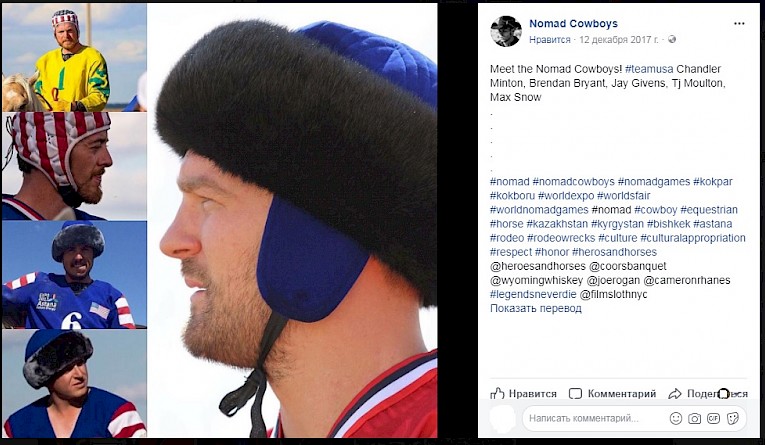This screenshot has height=445, width=765.
Task: Share the post via Поделиться
Action: coord(708,394)
